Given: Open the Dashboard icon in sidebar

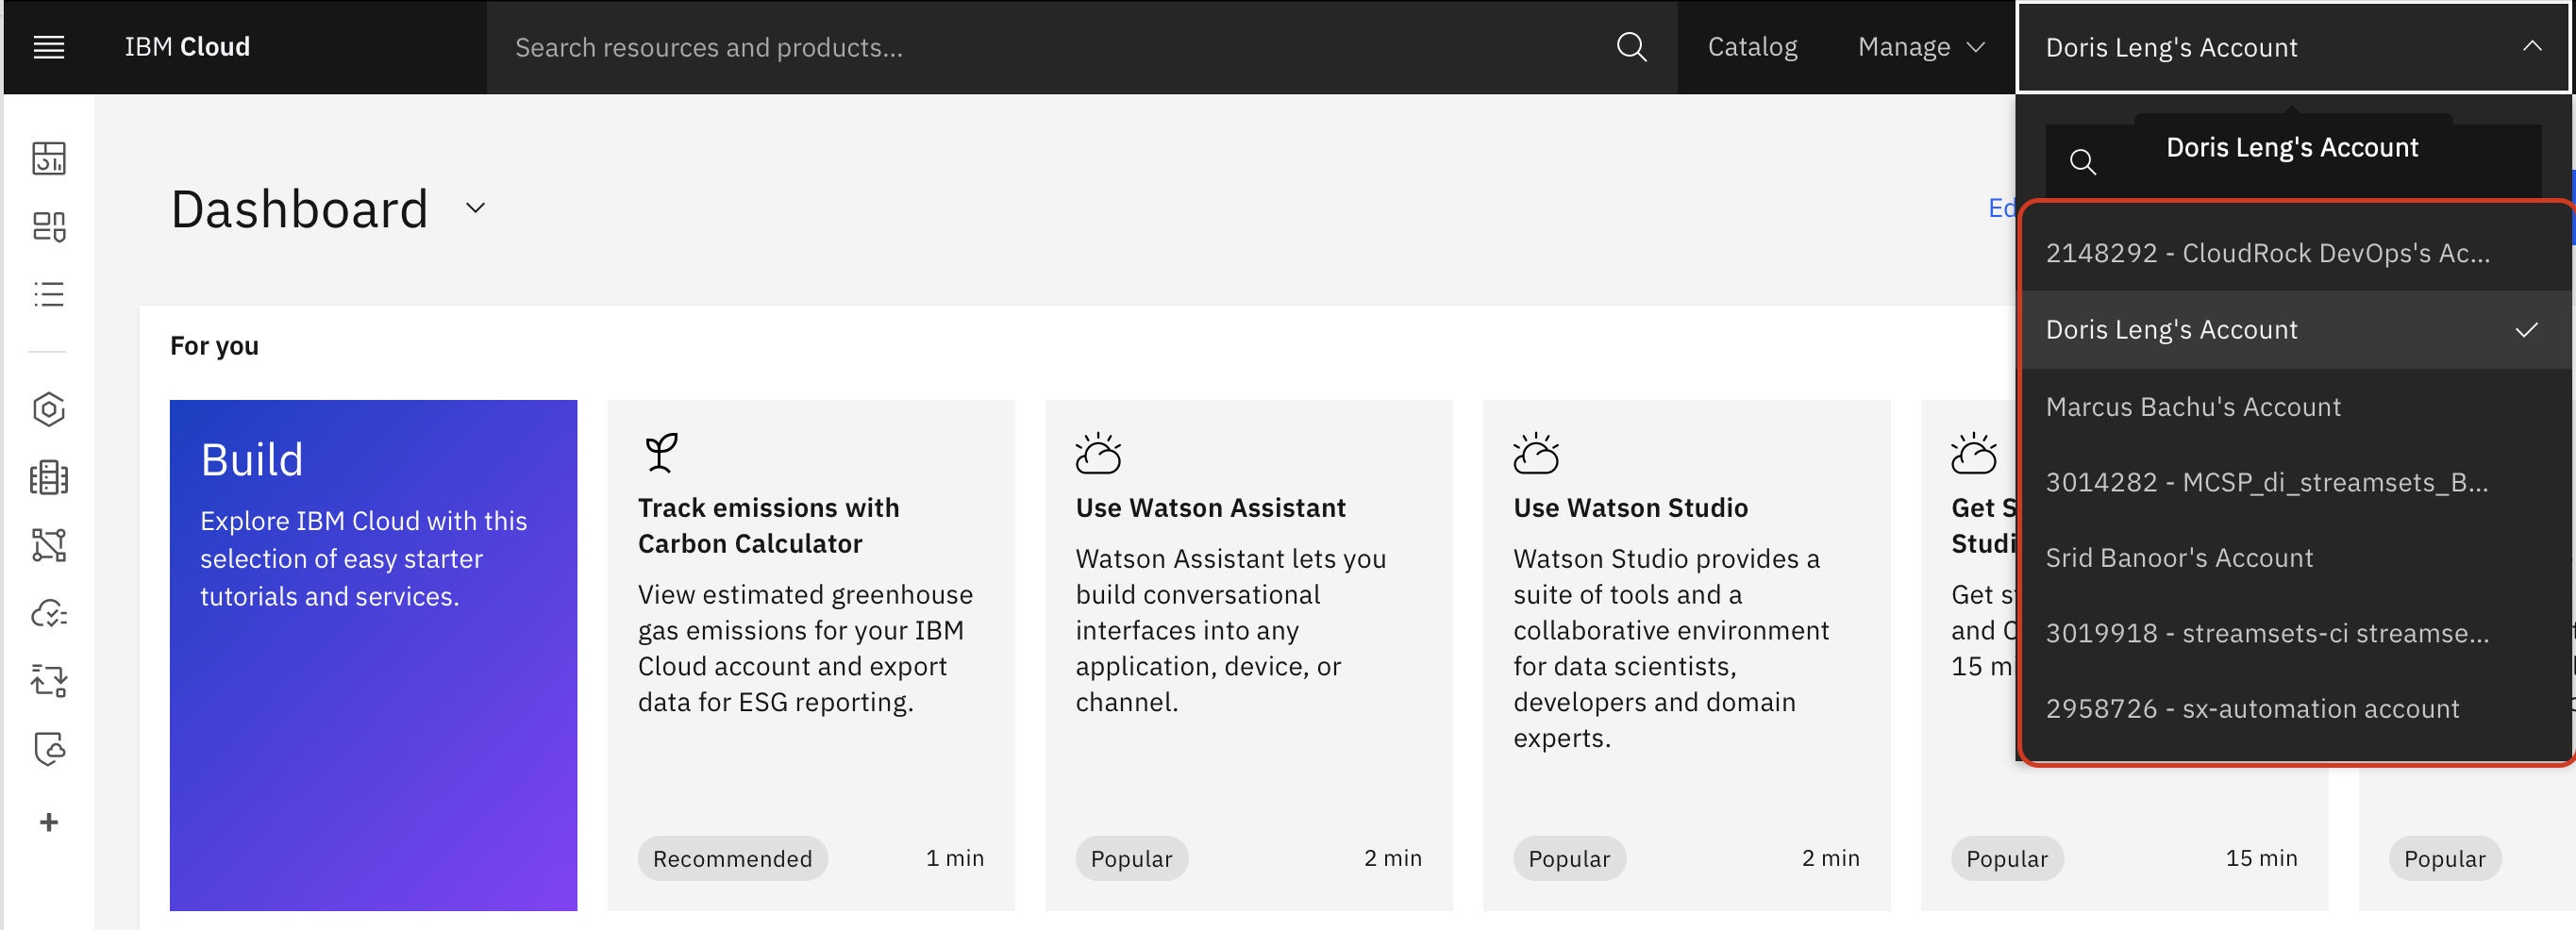Looking at the screenshot, I should [x=49, y=158].
